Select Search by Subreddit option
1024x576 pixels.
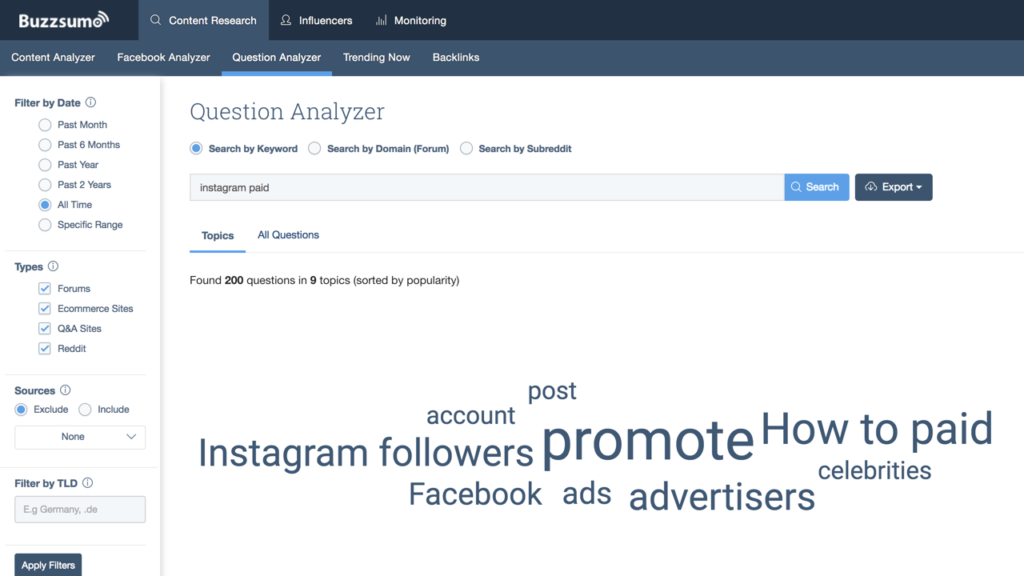coord(466,148)
